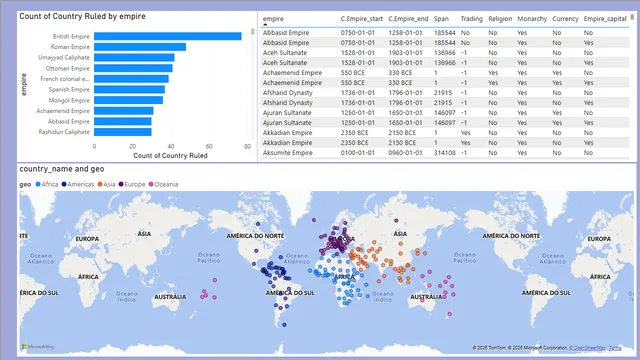This screenshot has width=640, height=360.
Task: Click the Span column header
Action: point(441,19)
